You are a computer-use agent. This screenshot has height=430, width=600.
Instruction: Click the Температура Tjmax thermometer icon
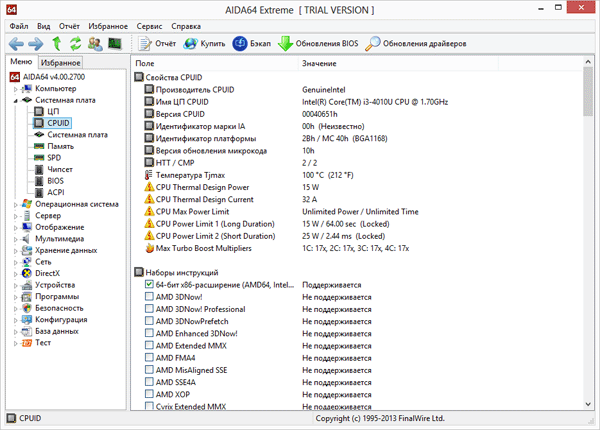coord(148,175)
